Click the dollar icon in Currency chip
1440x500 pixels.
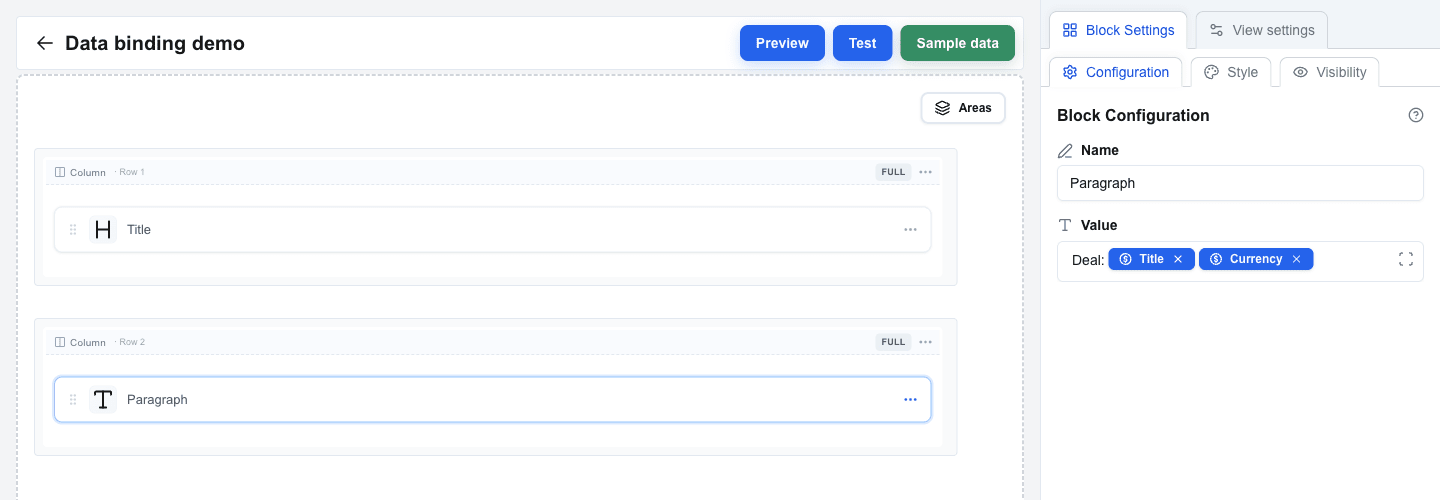click(1216, 259)
